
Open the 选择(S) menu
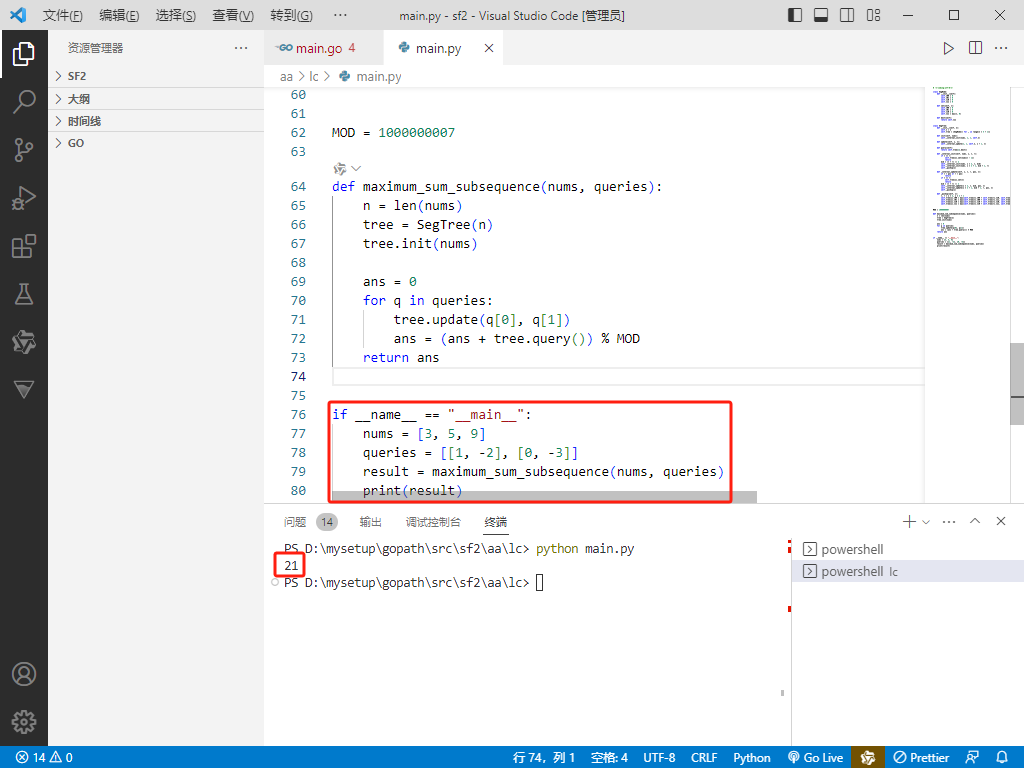pos(176,15)
